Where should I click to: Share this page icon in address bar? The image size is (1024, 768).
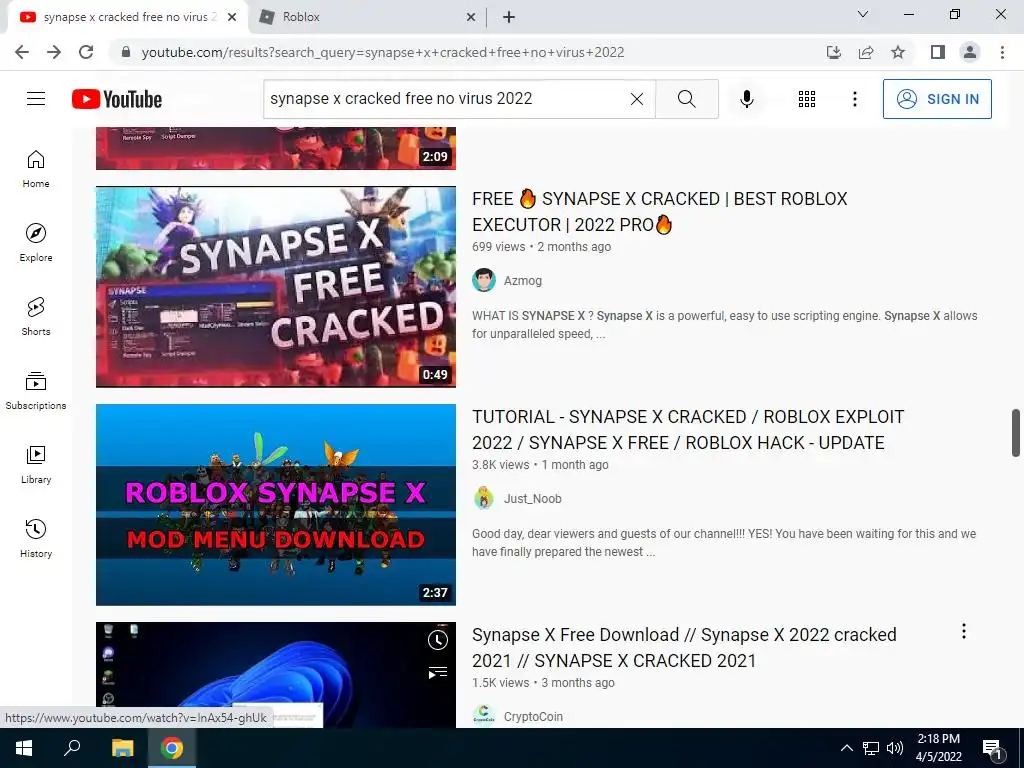[x=866, y=52]
